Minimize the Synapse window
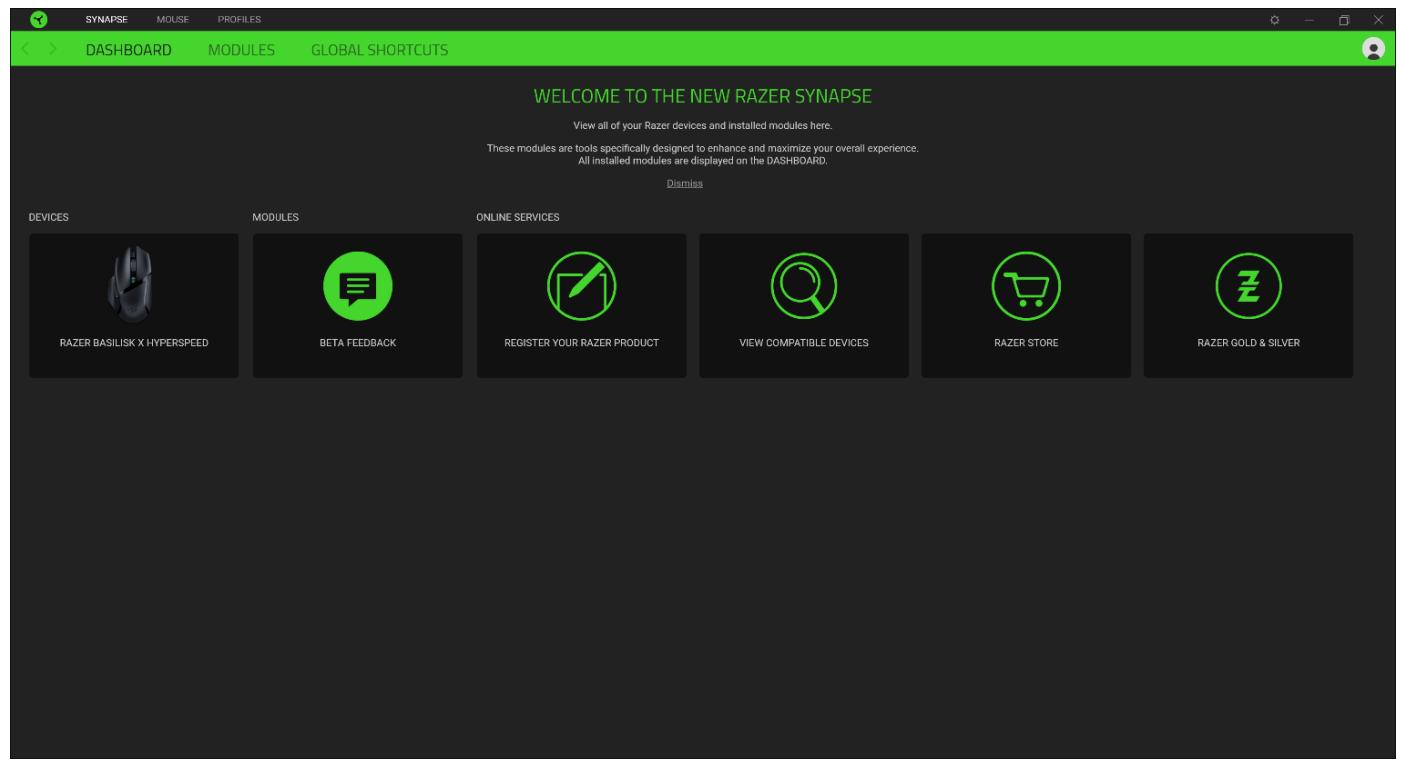Viewport: 1401px width, 765px height. 1309,20
